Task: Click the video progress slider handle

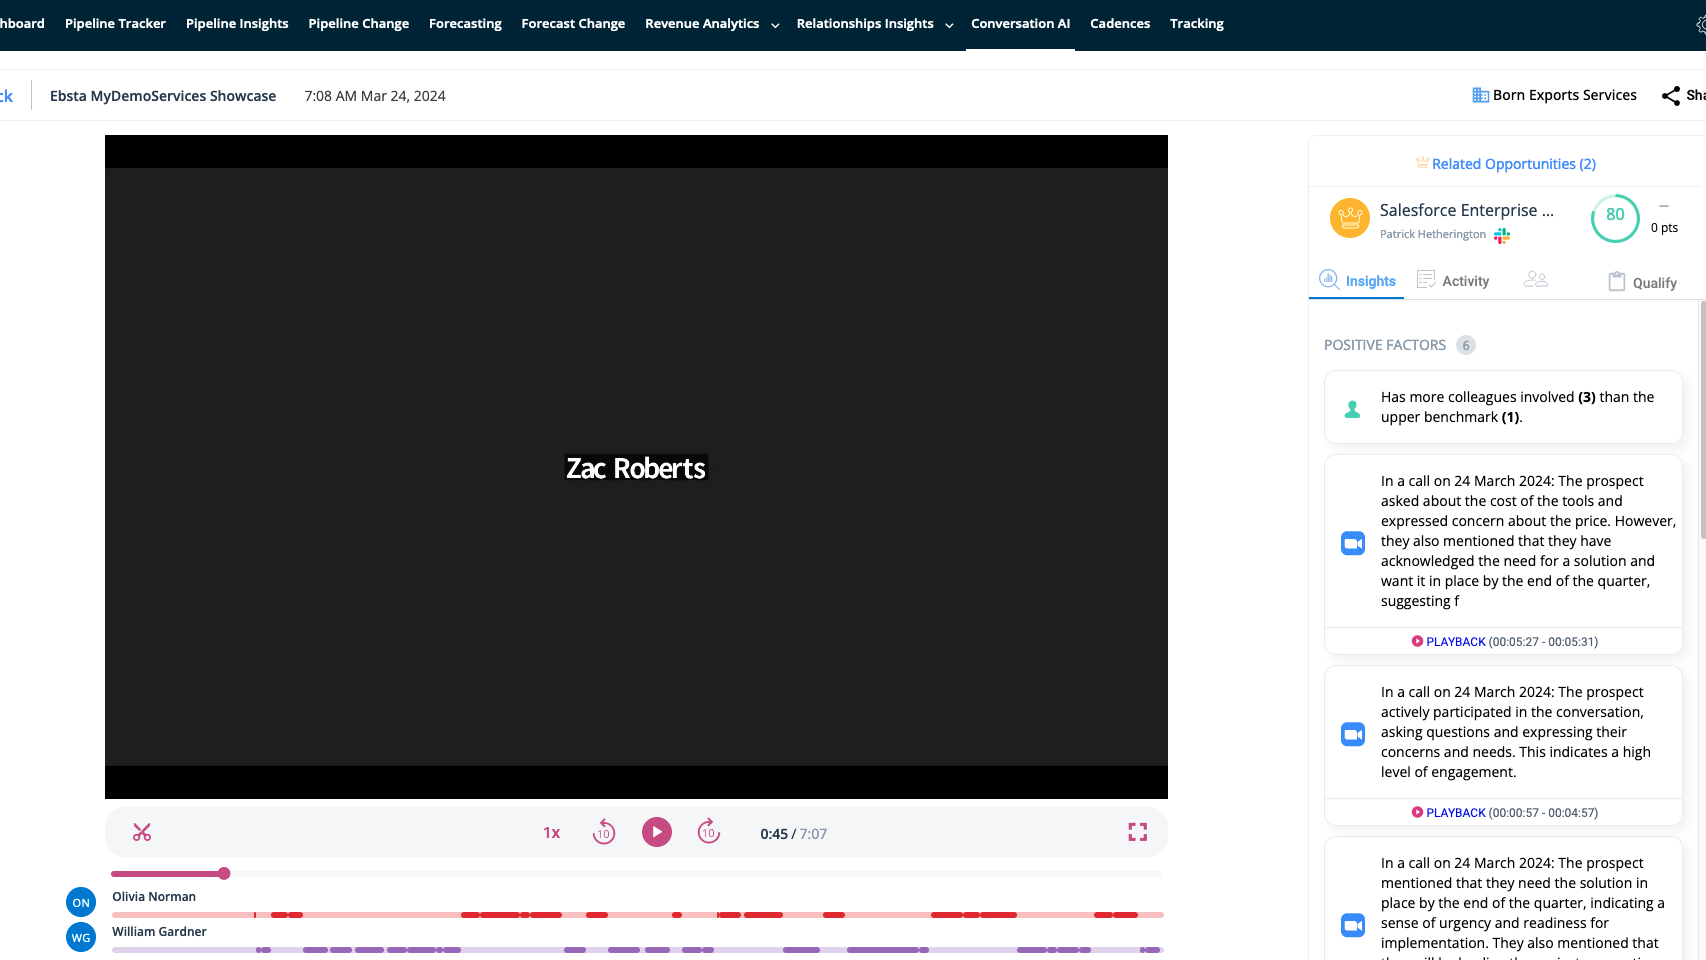Action: point(224,874)
